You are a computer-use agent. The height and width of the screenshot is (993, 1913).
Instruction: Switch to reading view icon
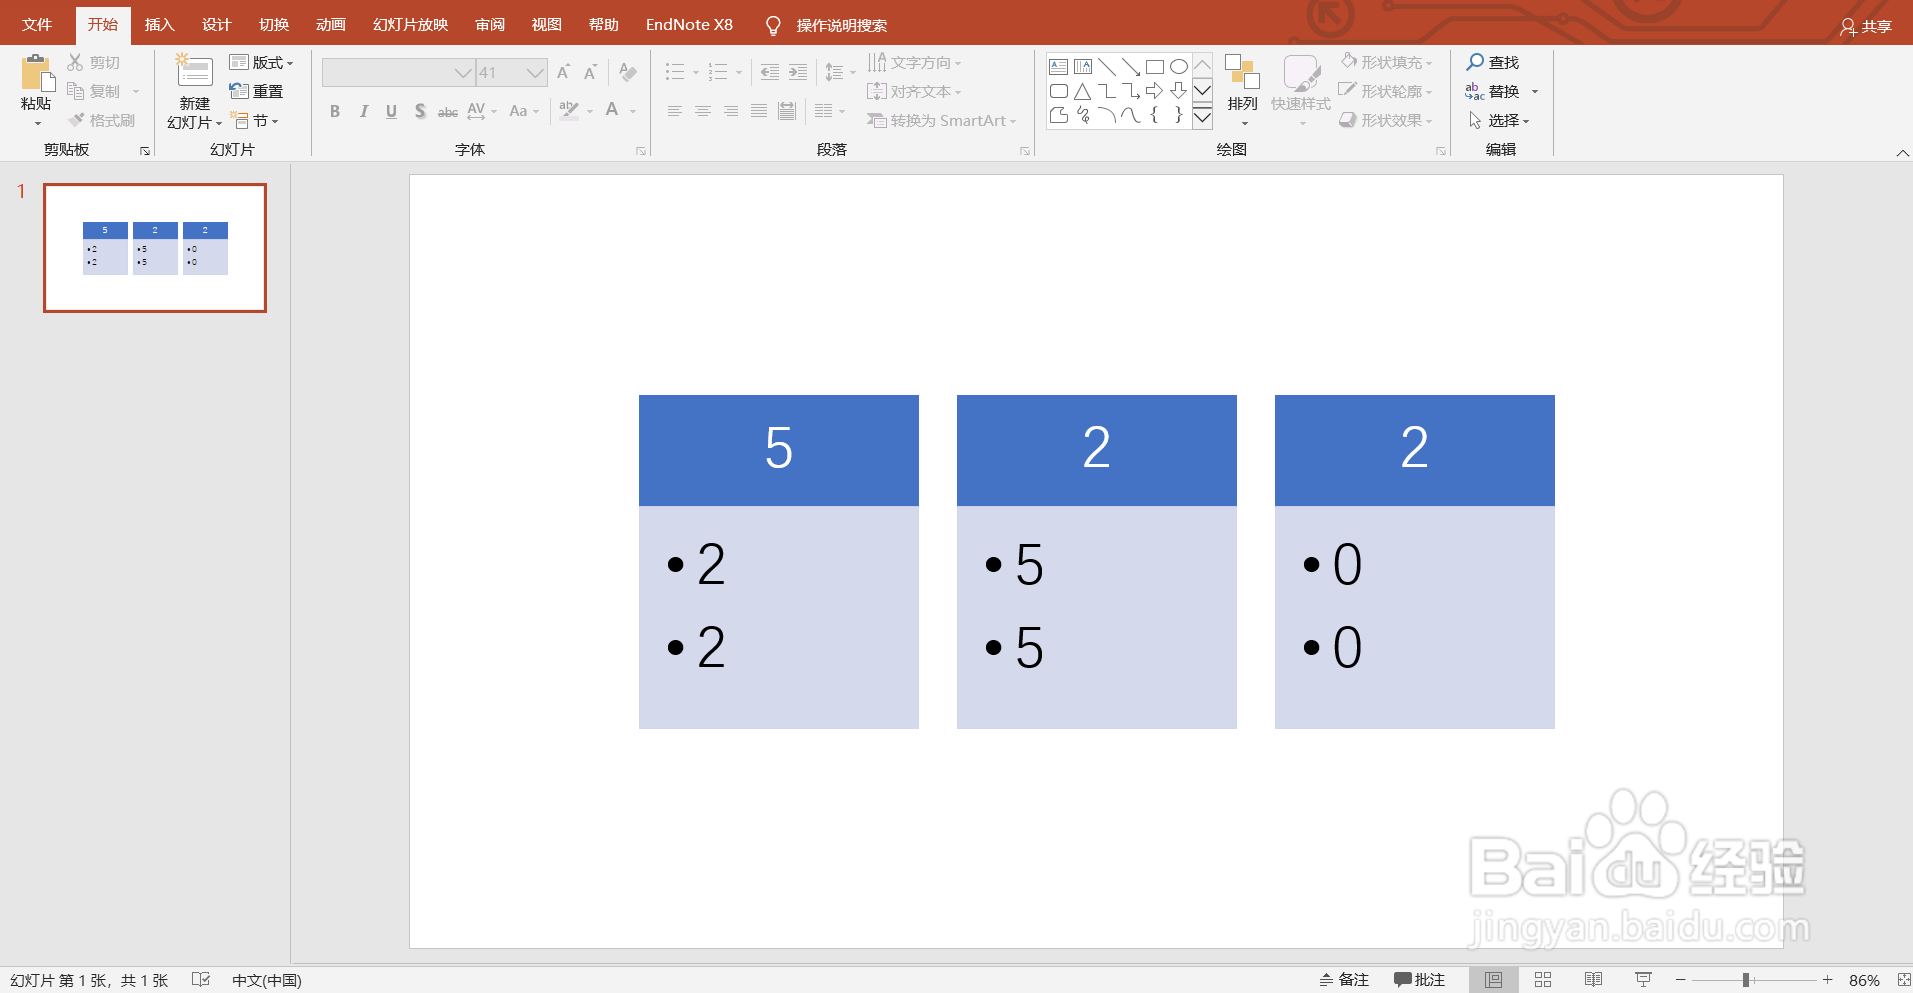click(1593, 980)
